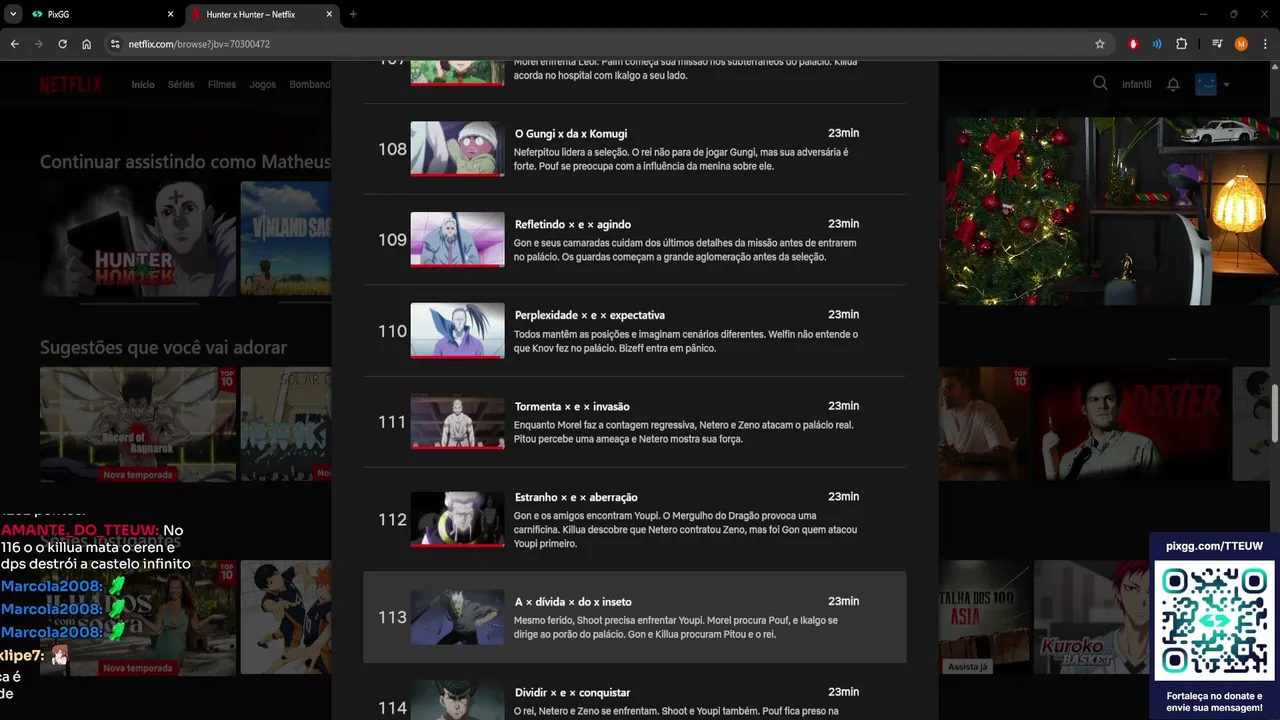Screen dimensions: 1280x720
Task: Add a new browser tab
Action: coord(353,14)
